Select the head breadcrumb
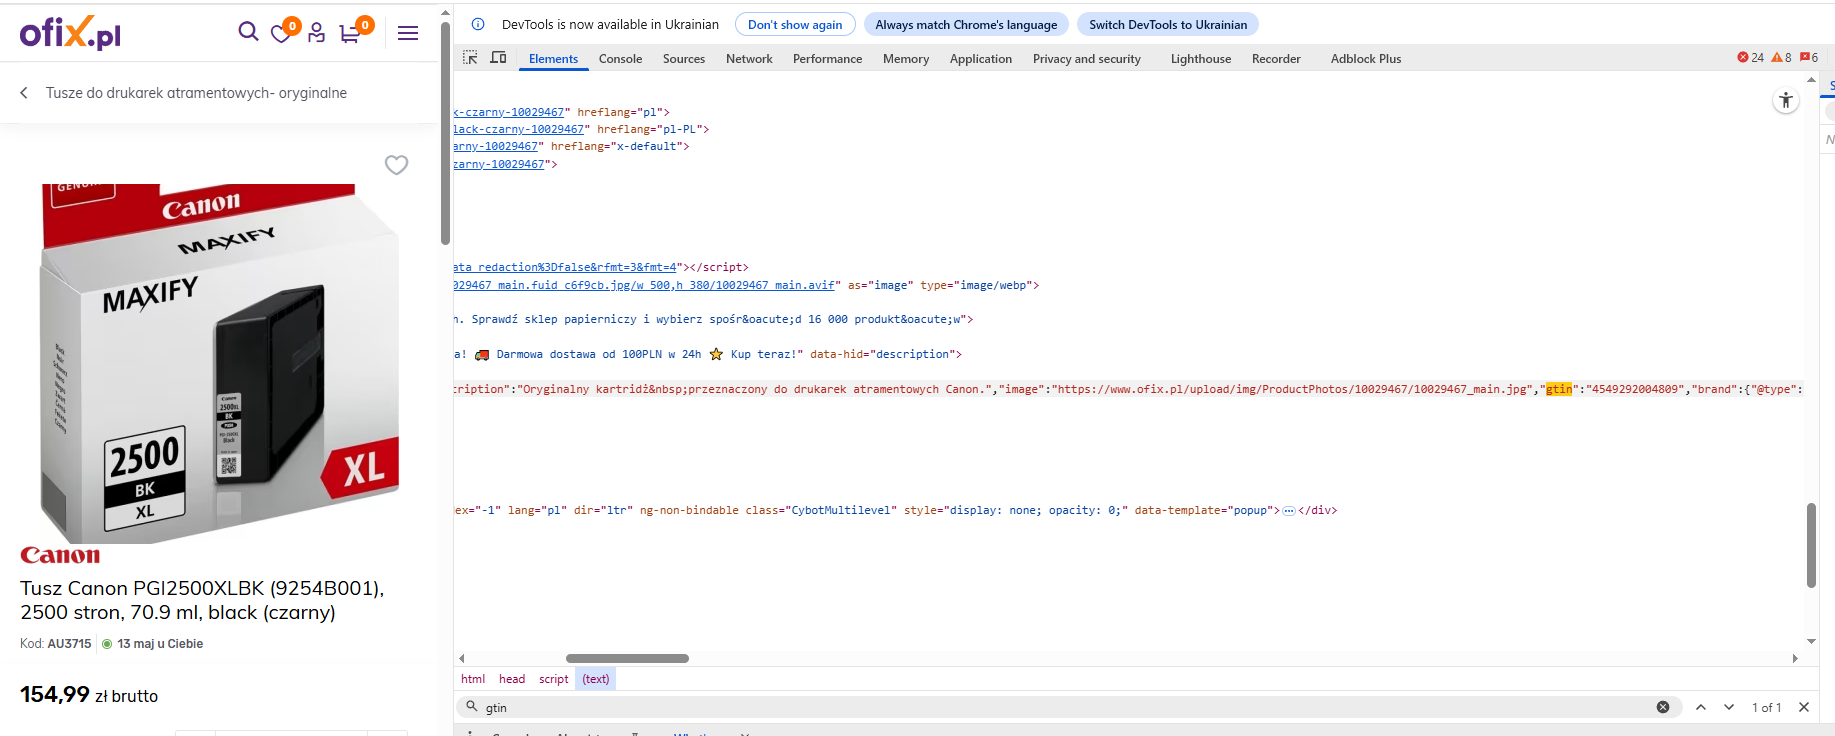 click(512, 679)
